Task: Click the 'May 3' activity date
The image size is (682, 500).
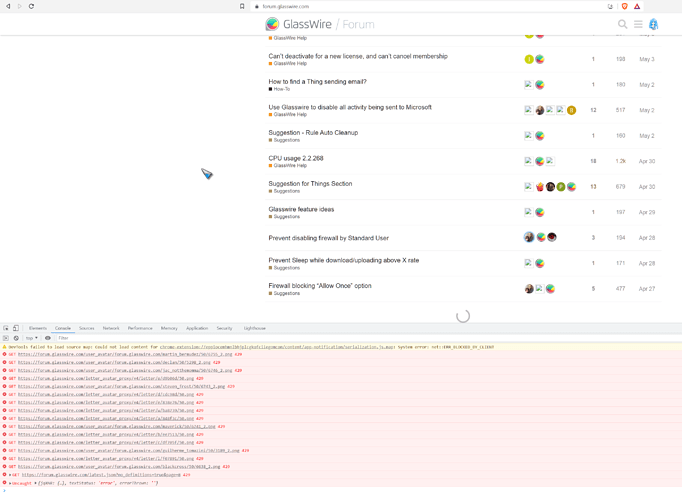Action: [x=647, y=59]
